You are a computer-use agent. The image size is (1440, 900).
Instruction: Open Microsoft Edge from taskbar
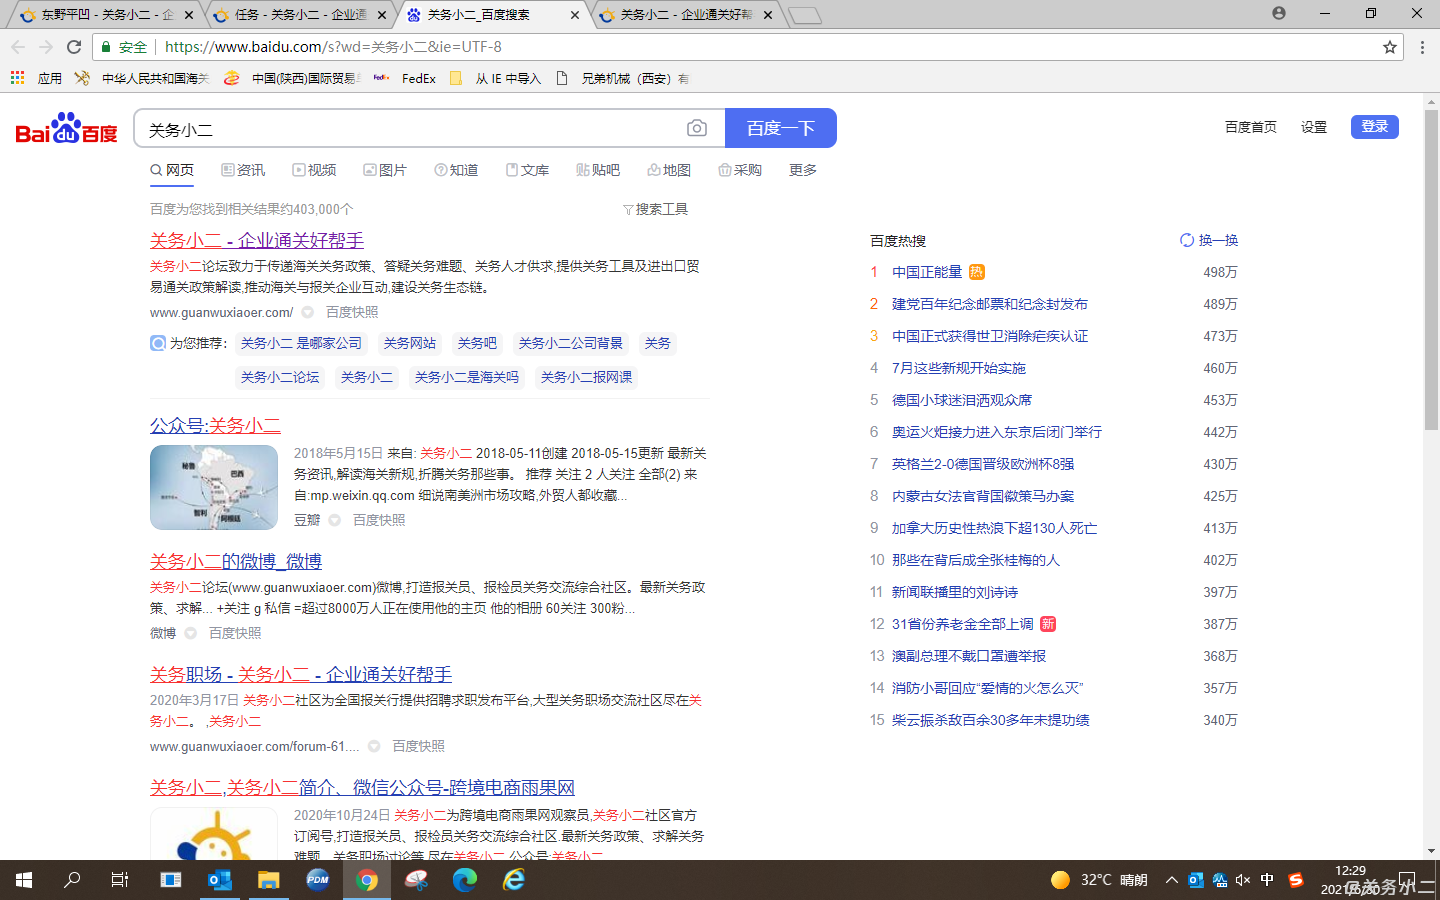[x=465, y=880]
